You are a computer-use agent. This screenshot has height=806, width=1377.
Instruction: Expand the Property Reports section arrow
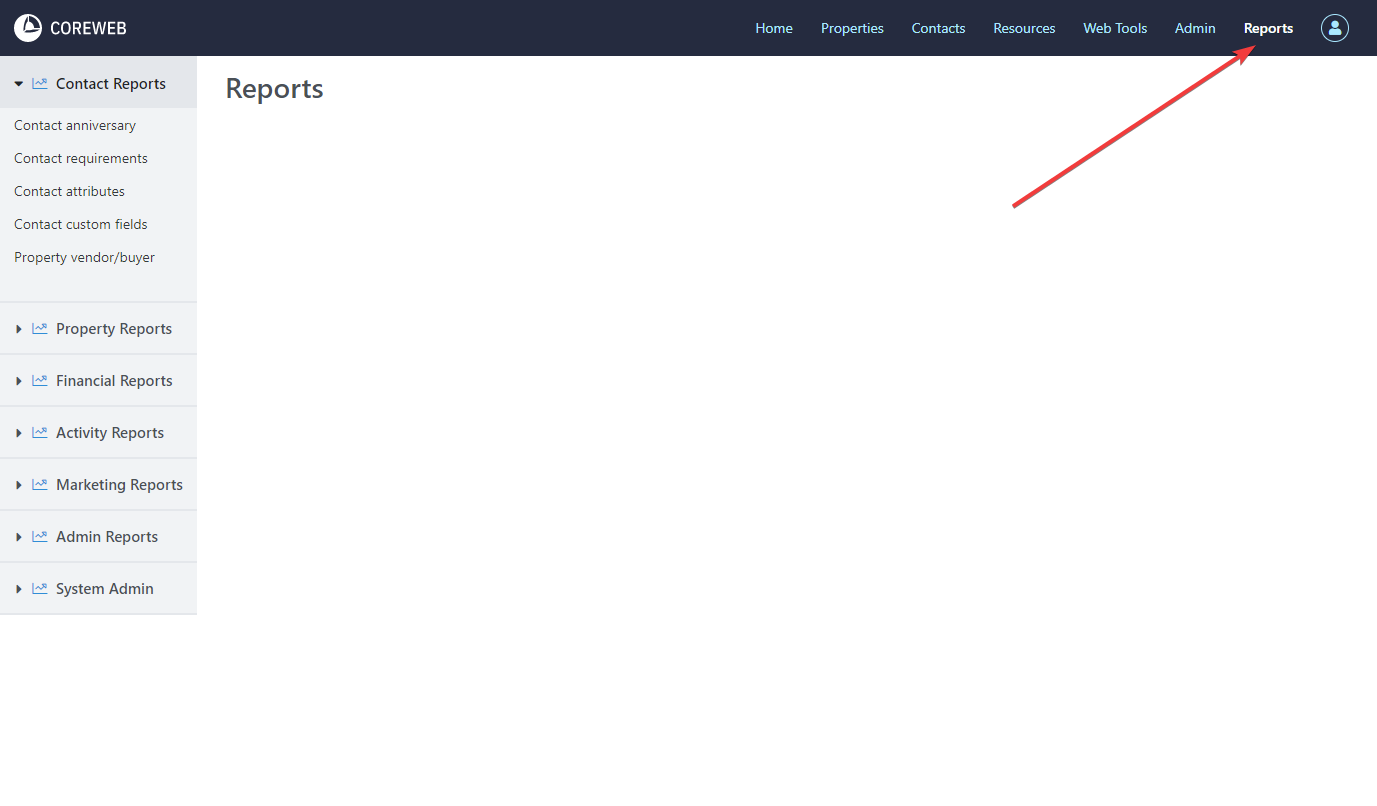(x=19, y=329)
